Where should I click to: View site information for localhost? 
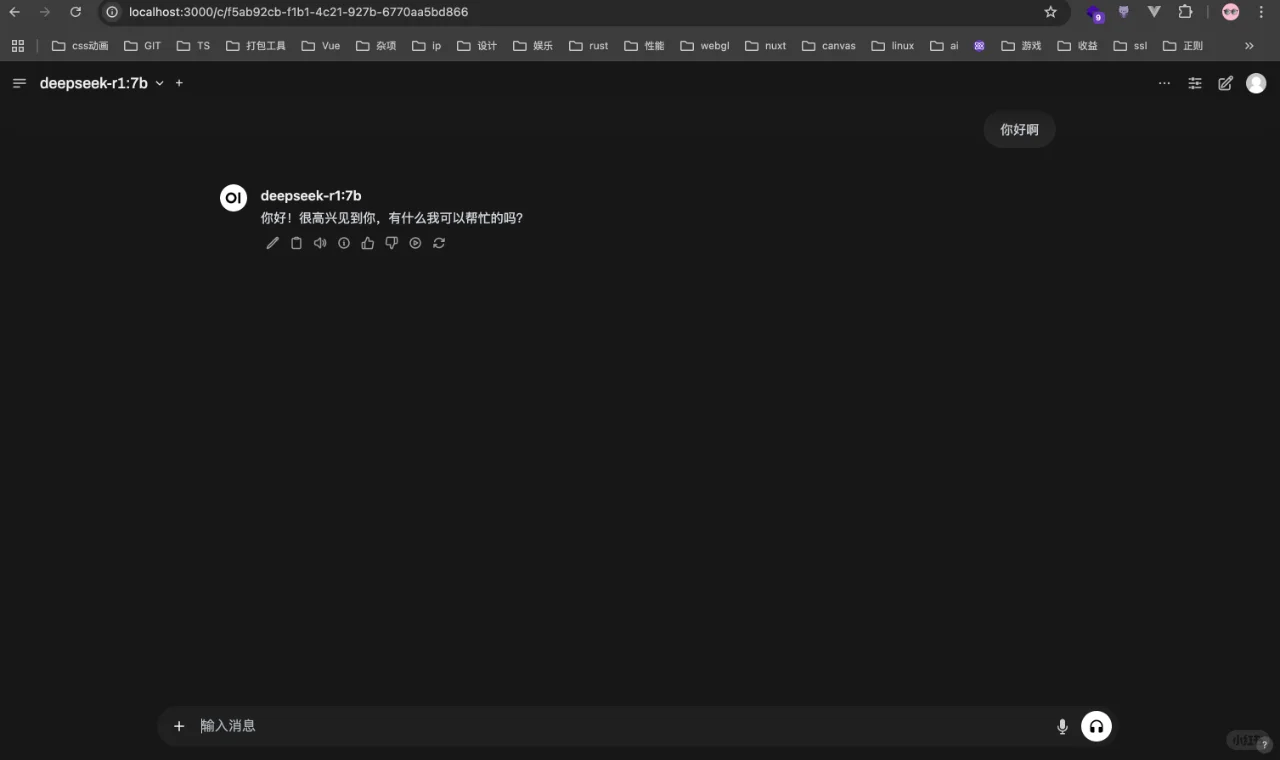pos(112,12)
